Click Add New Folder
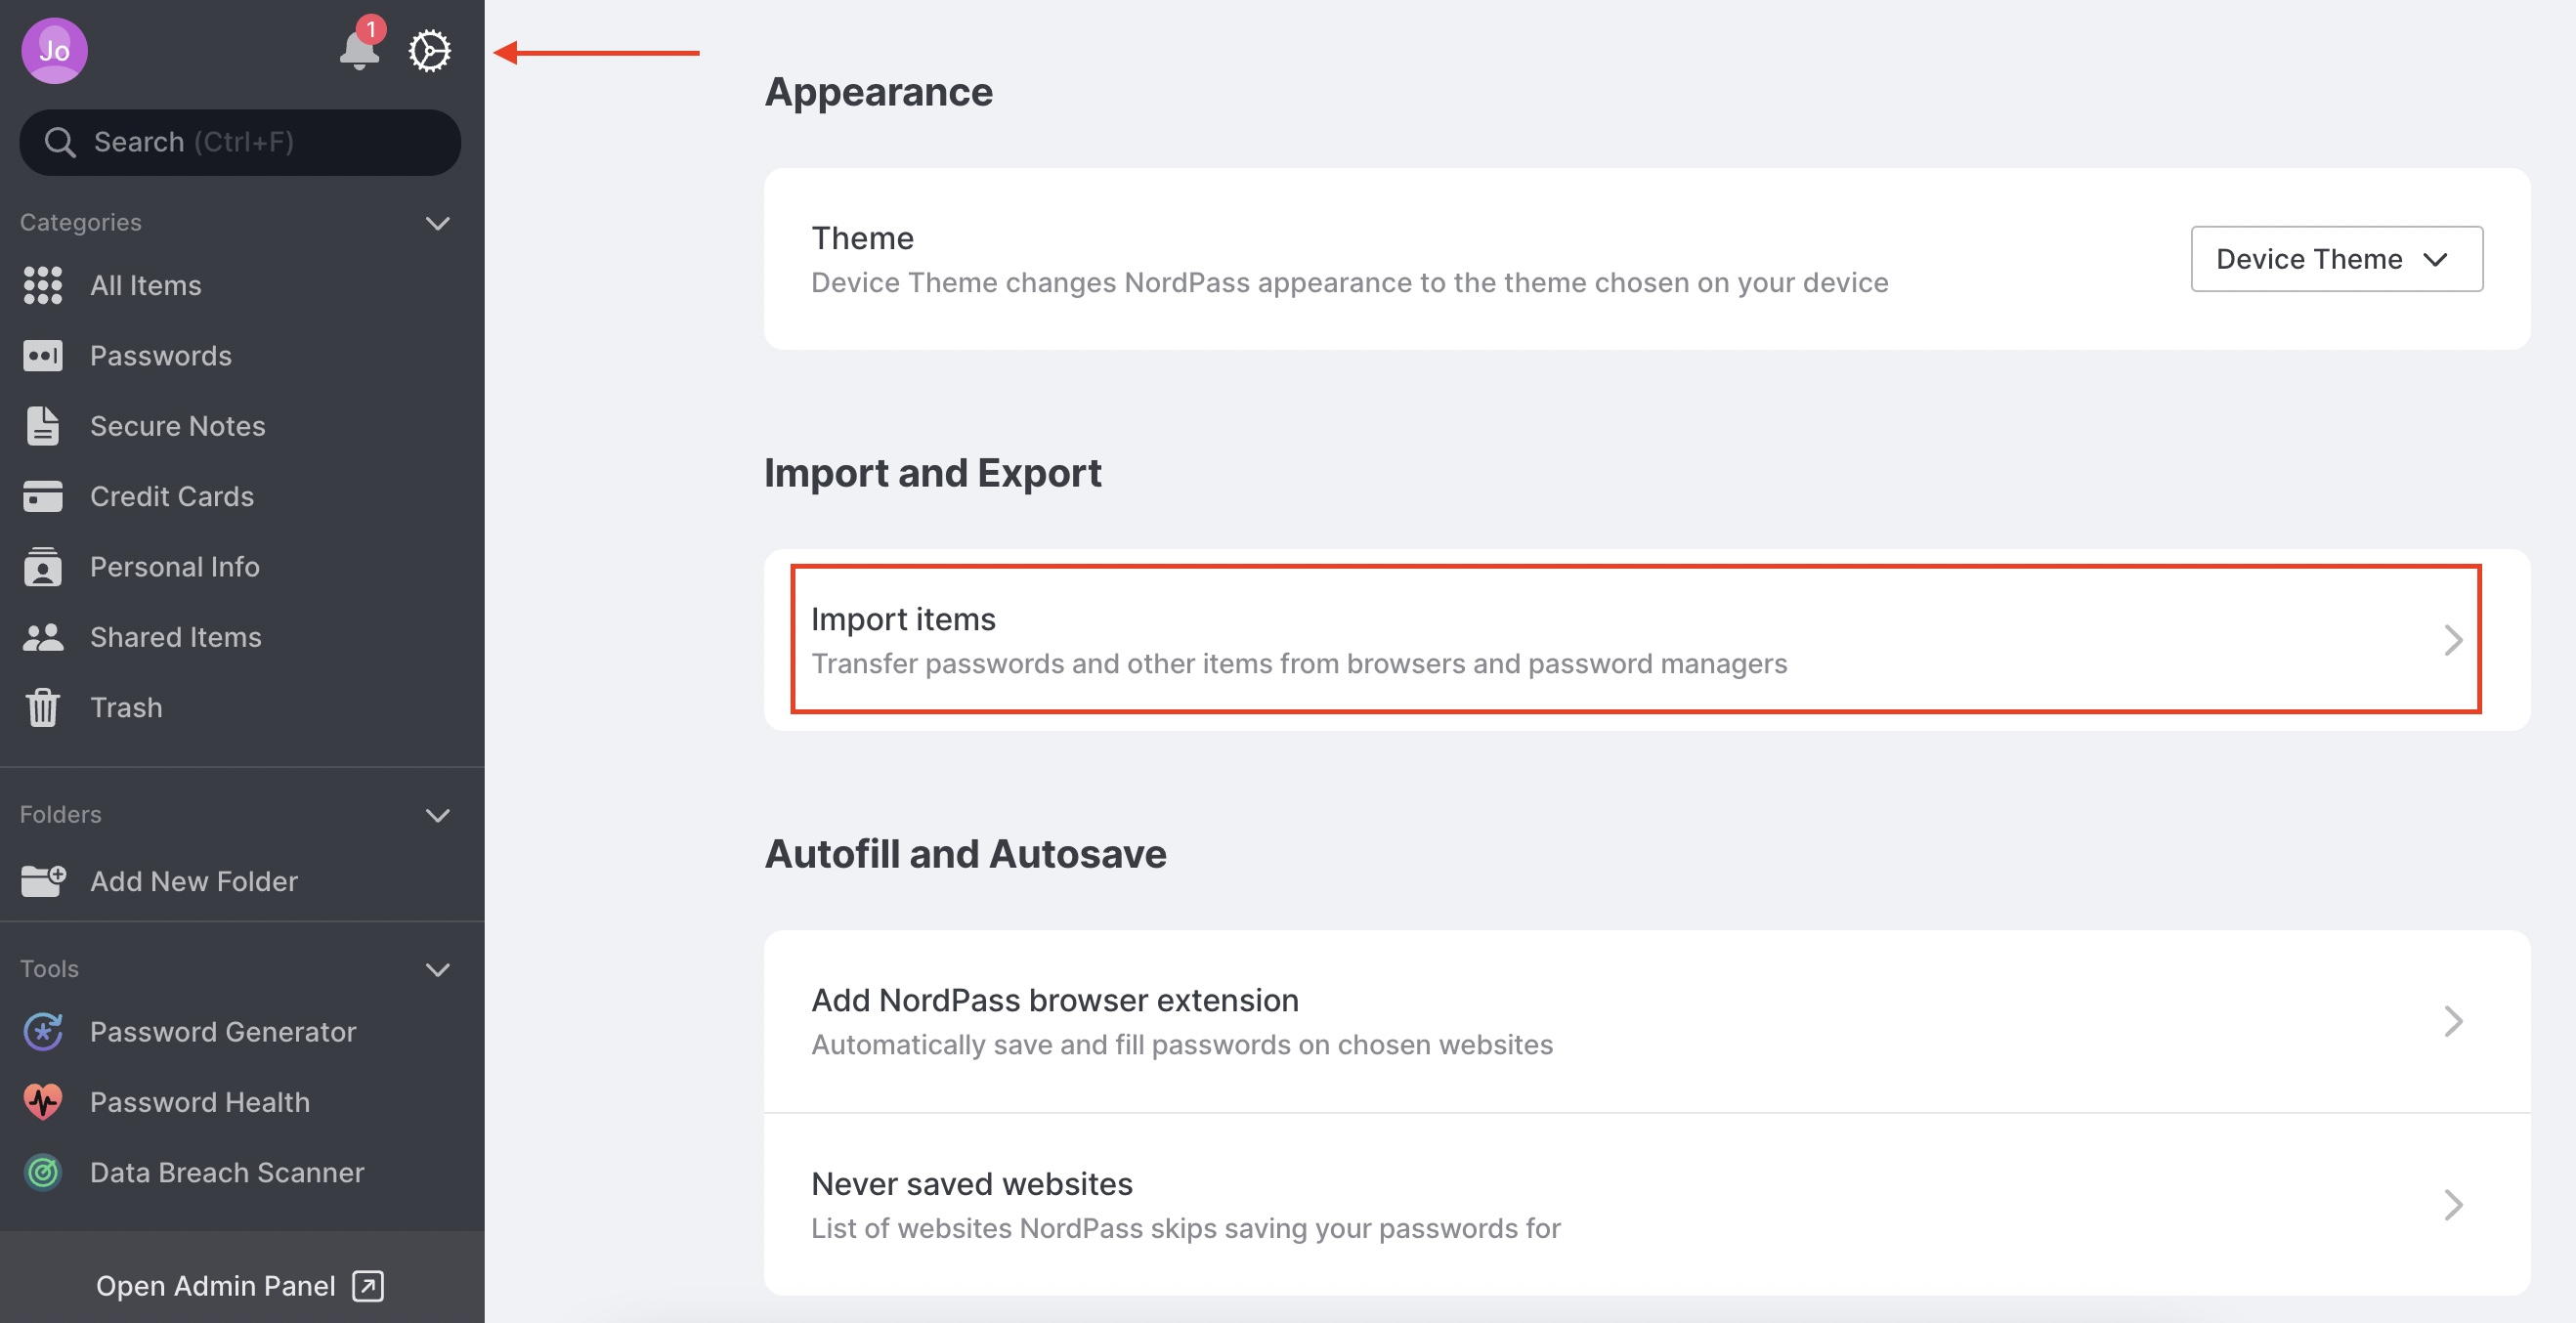 (x=242, y=880)
